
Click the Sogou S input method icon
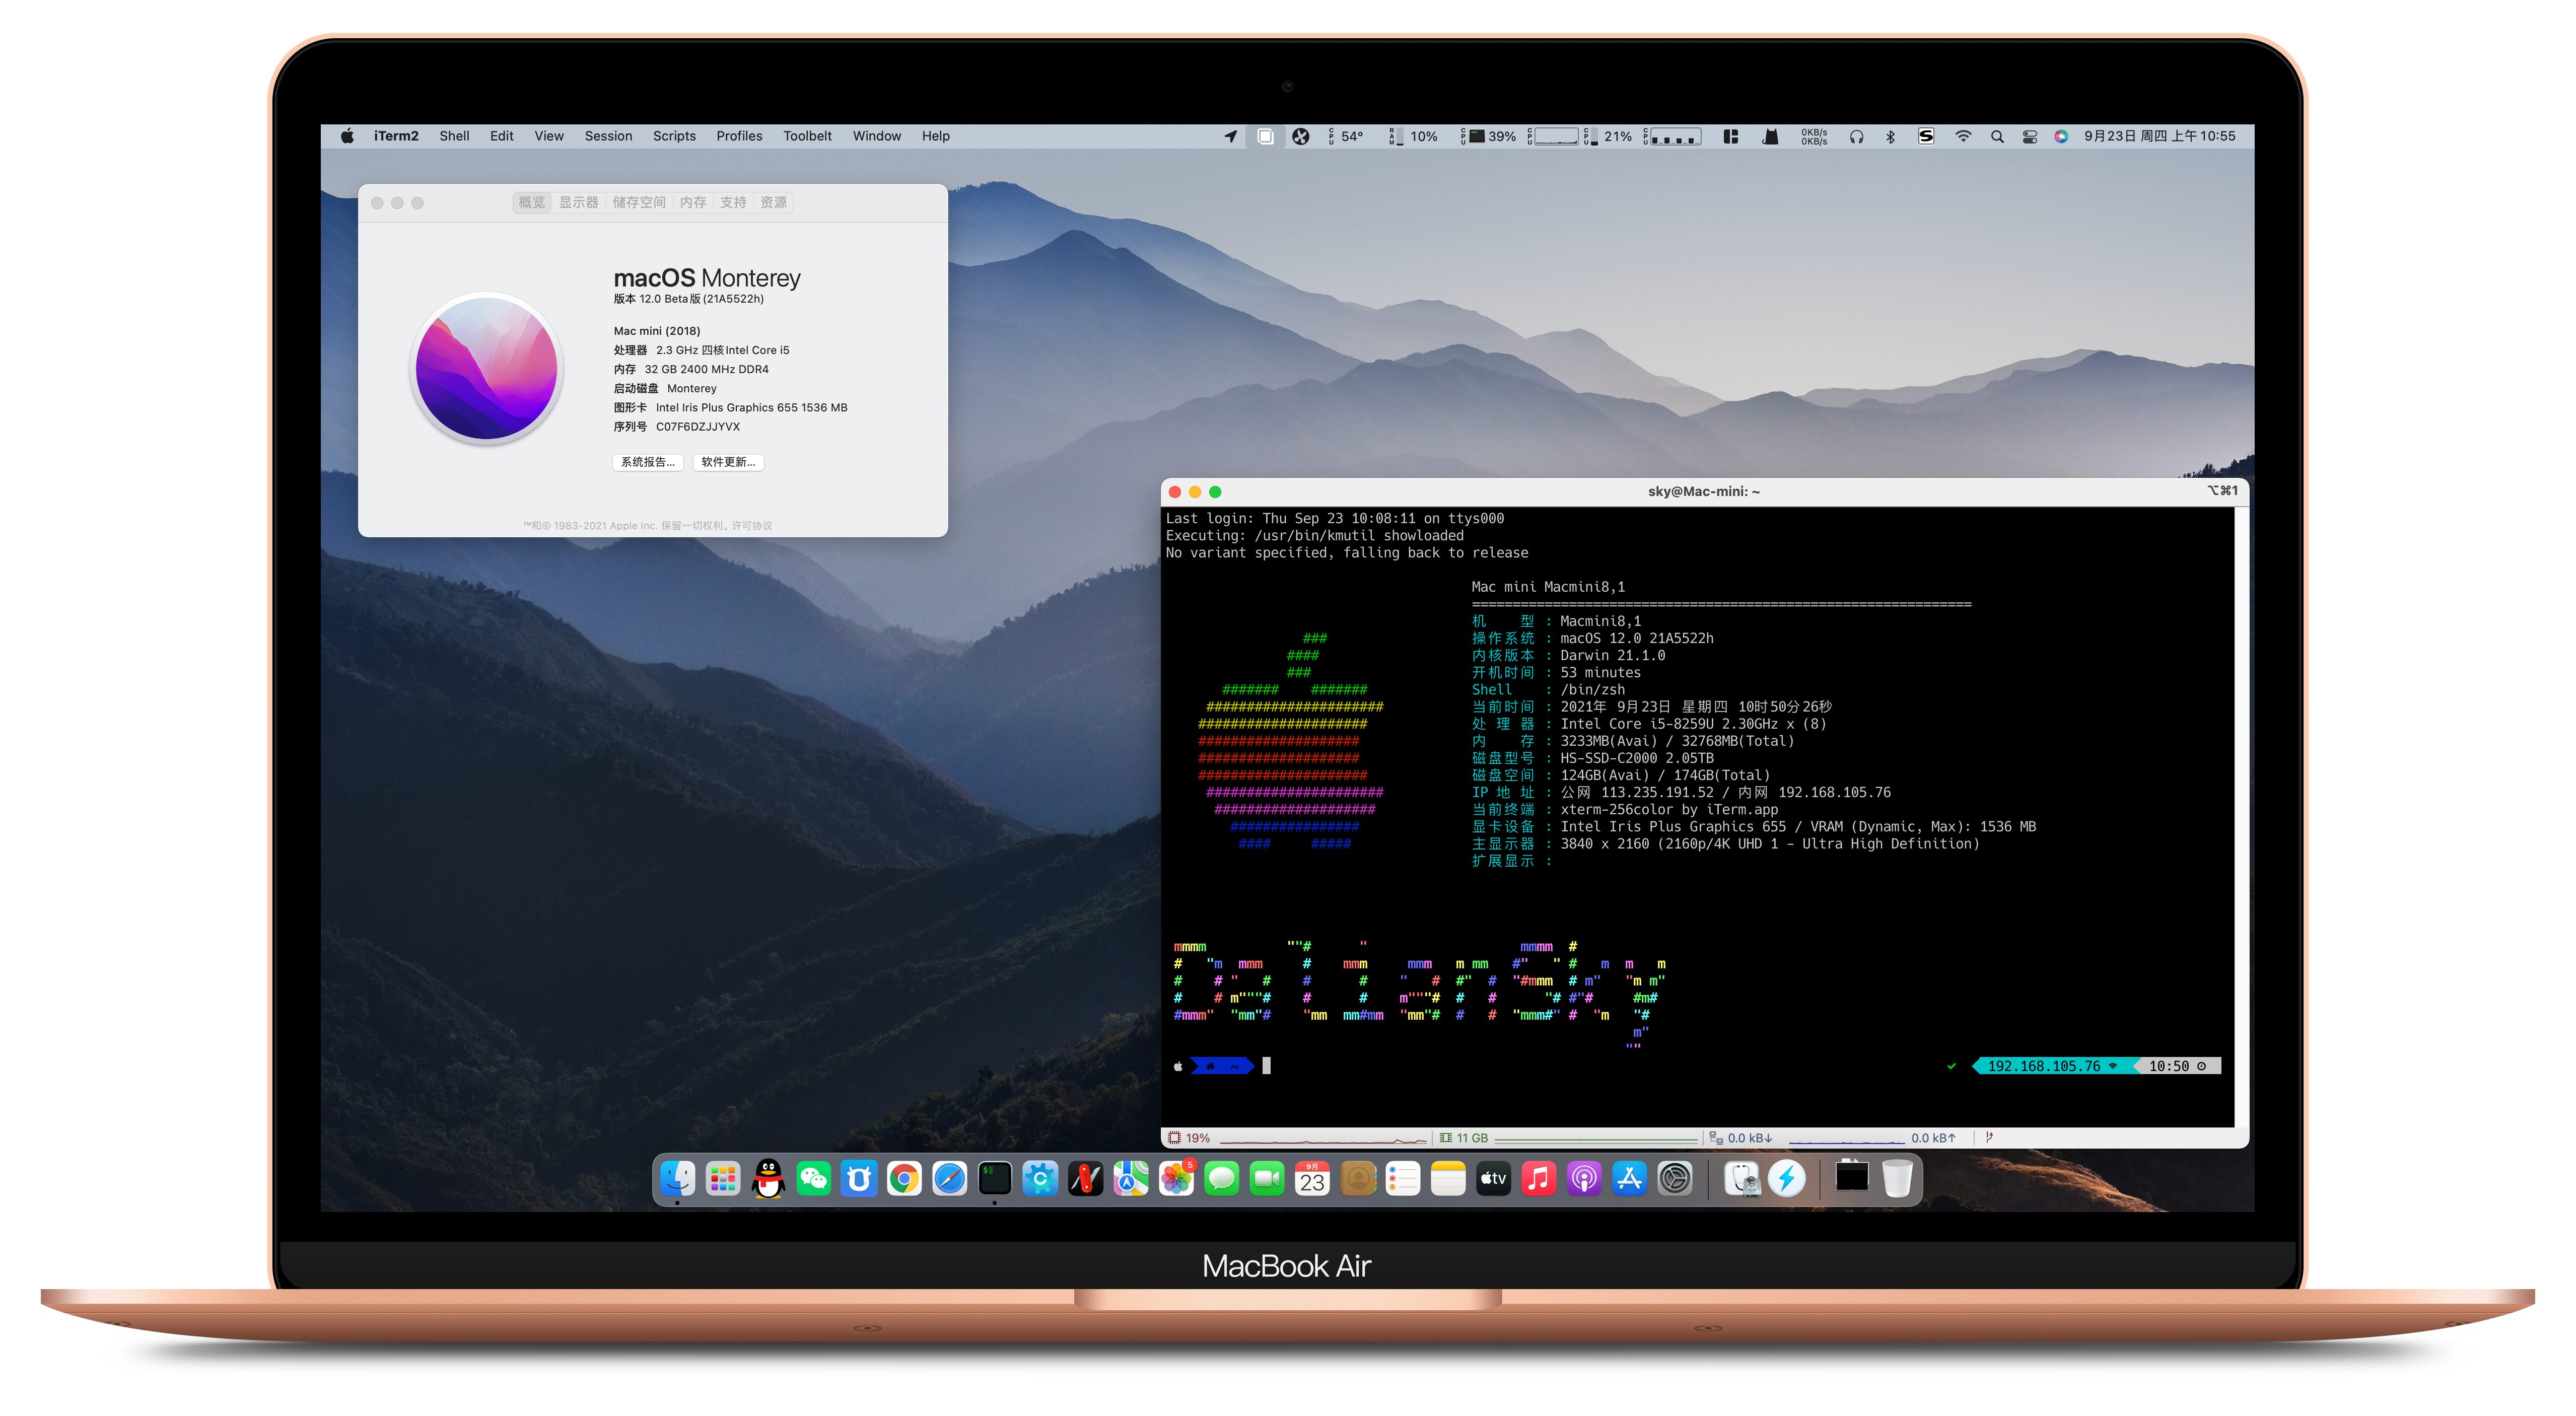[x=1926, y=137]
